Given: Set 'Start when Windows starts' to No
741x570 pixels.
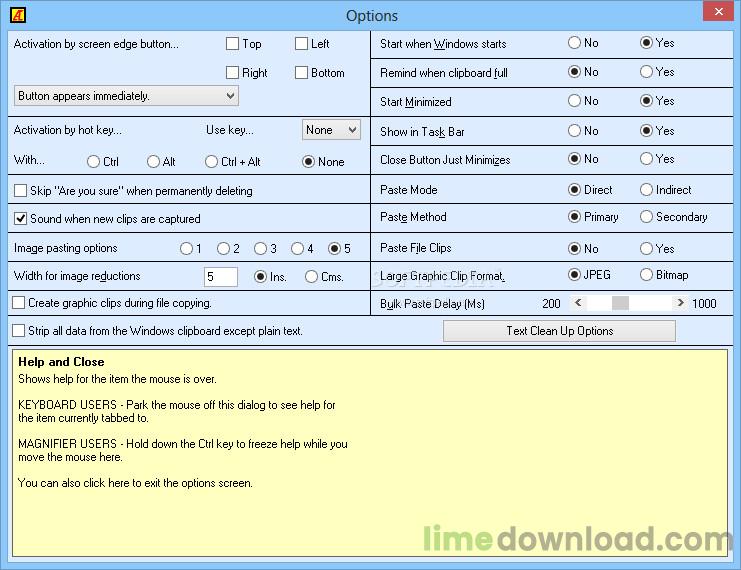Looking at the screenshot, I should (x=574, y=44).
